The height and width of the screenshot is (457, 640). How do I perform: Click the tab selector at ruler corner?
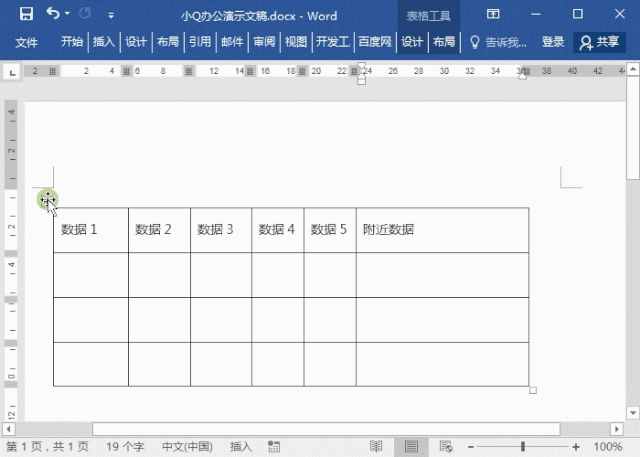12,73
